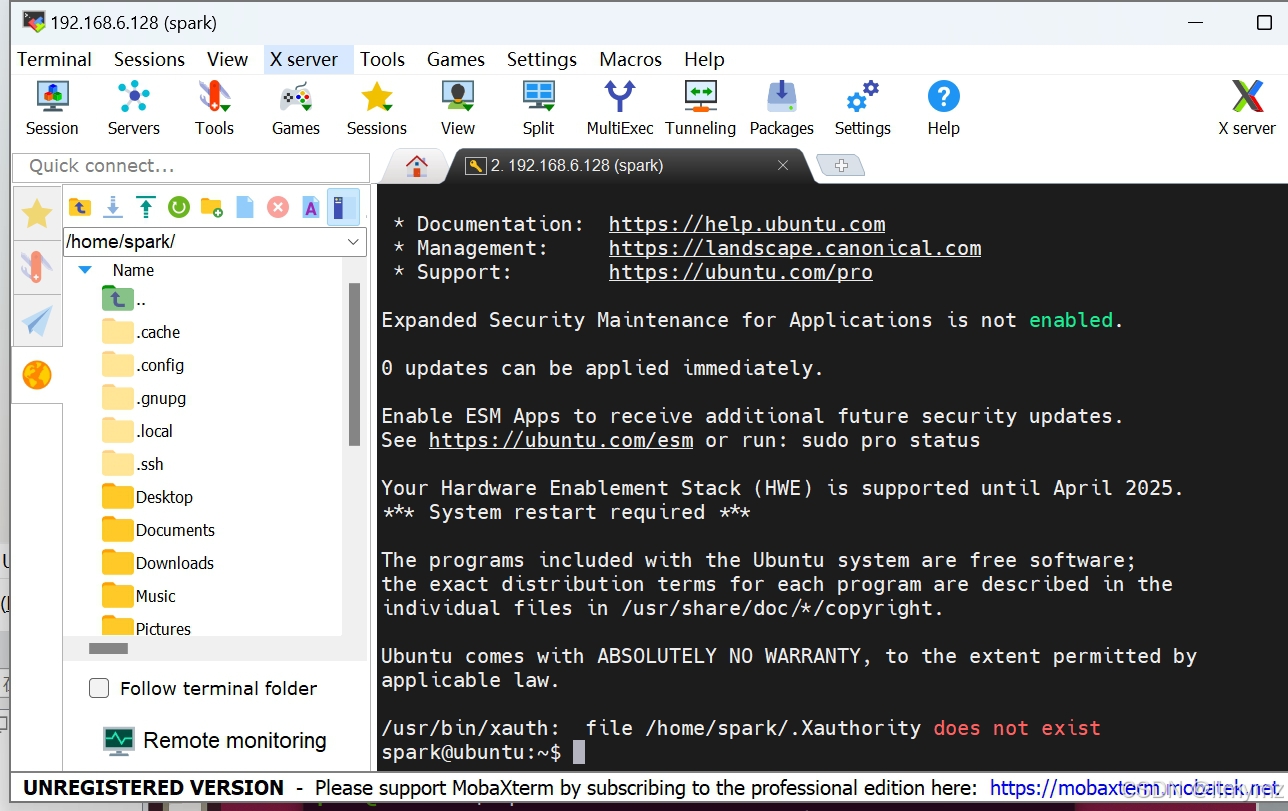Image resolution: width=1288 pixels, height=811 pixels.
Task: Open the mobaxterm.mobatek.net link
Action: coord(1134,788)
